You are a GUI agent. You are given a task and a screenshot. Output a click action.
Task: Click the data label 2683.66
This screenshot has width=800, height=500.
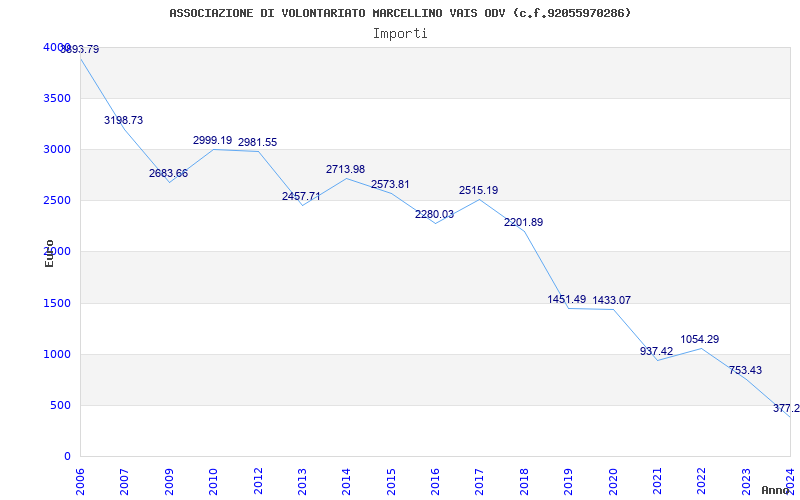click(x=168, y=173)
